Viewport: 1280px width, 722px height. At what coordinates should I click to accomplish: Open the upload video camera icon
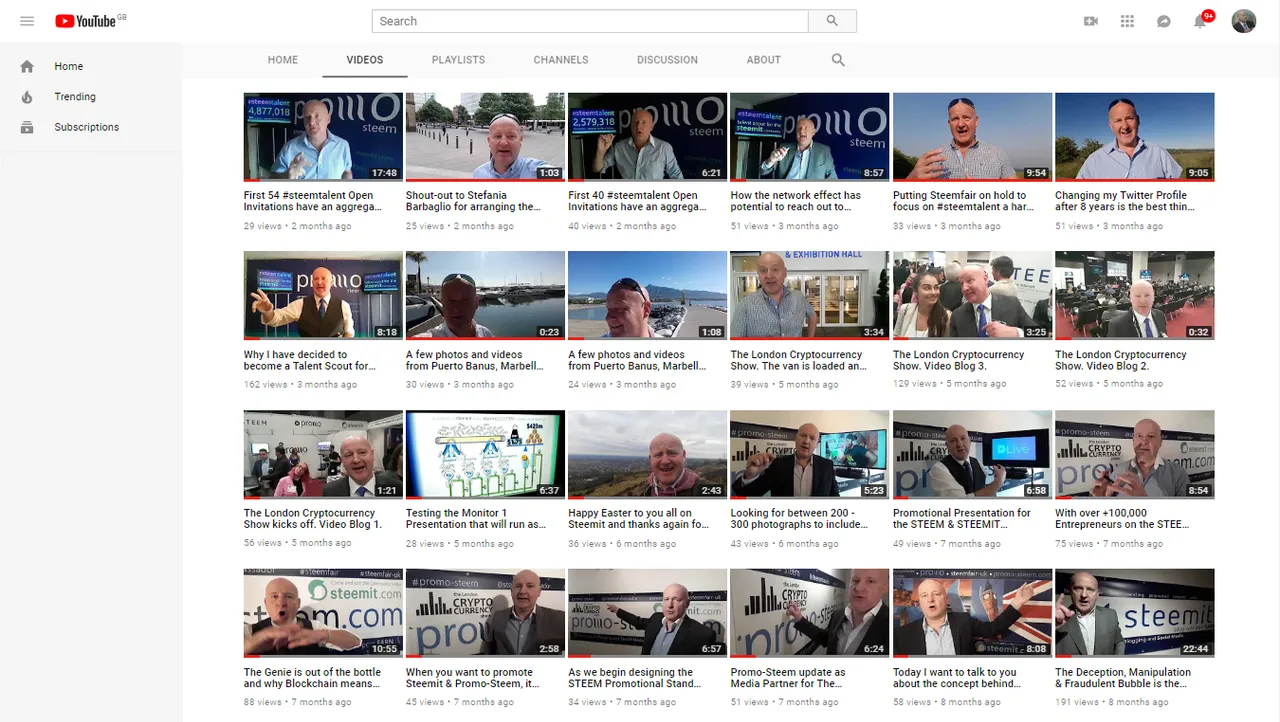coord(1091,21)
